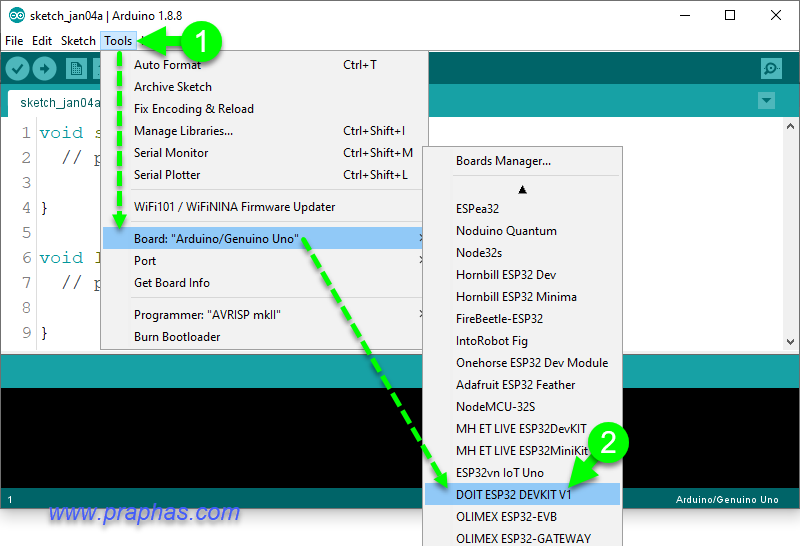Image resolution: width=800 pixels, height=546 pixels.
Task: Click the Tools menu
Action: coord(118,41)
